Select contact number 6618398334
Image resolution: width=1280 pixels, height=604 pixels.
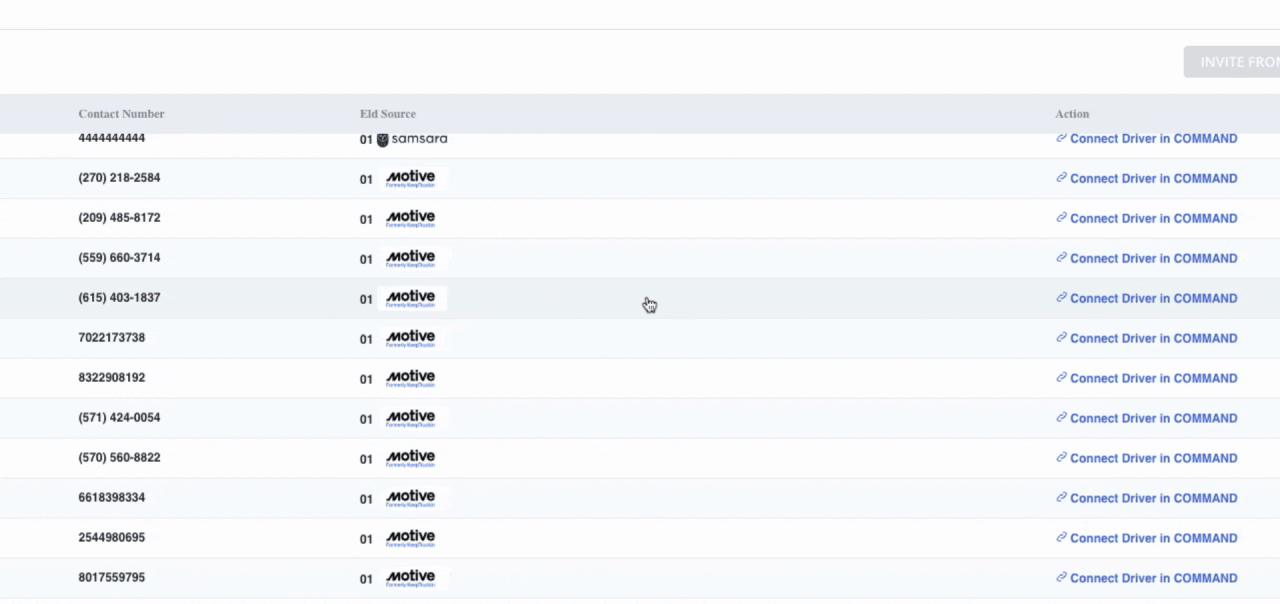[x=111, y=498]
